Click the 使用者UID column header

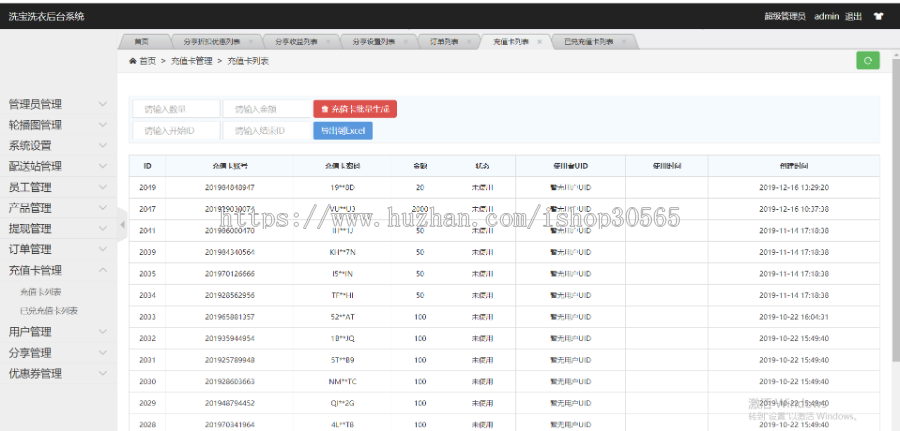(571, 166)
